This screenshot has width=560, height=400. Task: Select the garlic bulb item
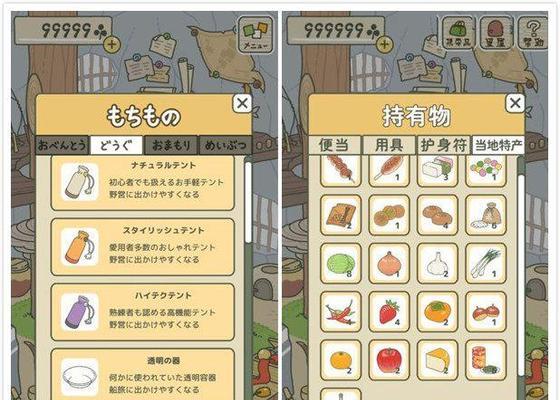coord(438,263)
